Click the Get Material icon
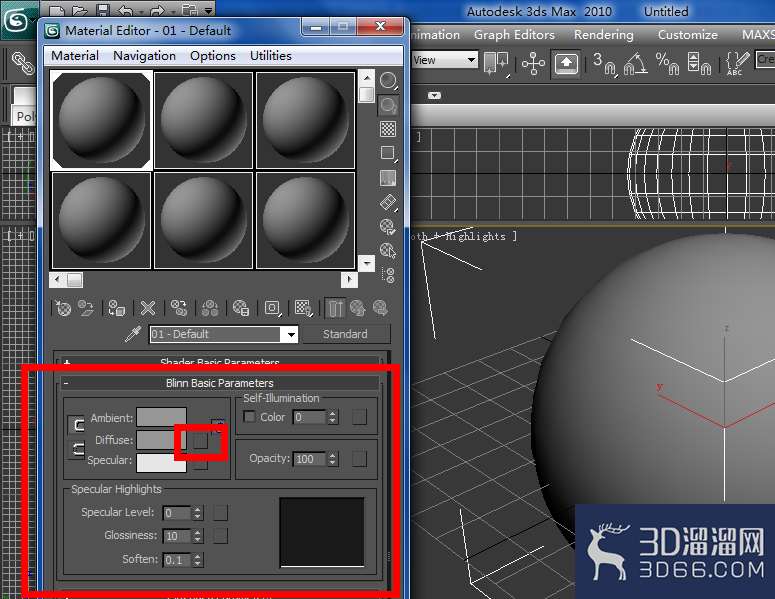The height and width of the screenshot is (599, 775). click(x=63, y=308)
